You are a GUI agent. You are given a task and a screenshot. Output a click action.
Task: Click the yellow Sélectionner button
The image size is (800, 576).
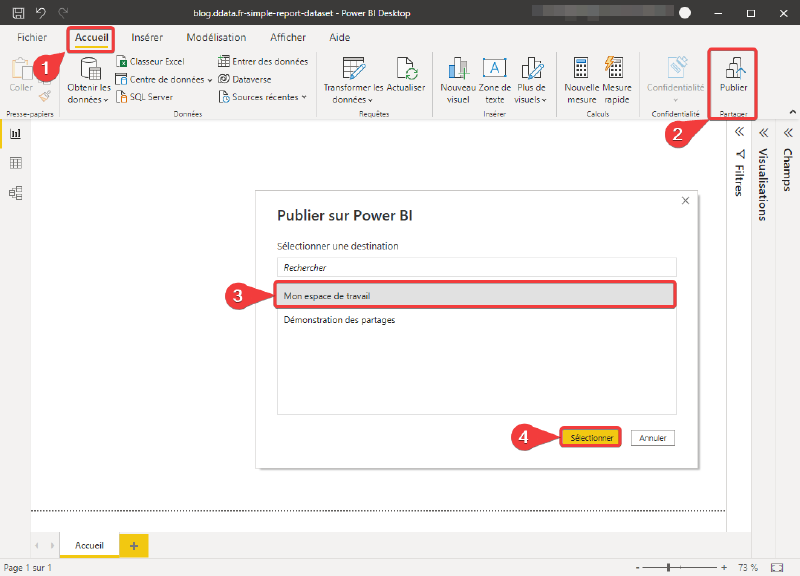point(591,438)
